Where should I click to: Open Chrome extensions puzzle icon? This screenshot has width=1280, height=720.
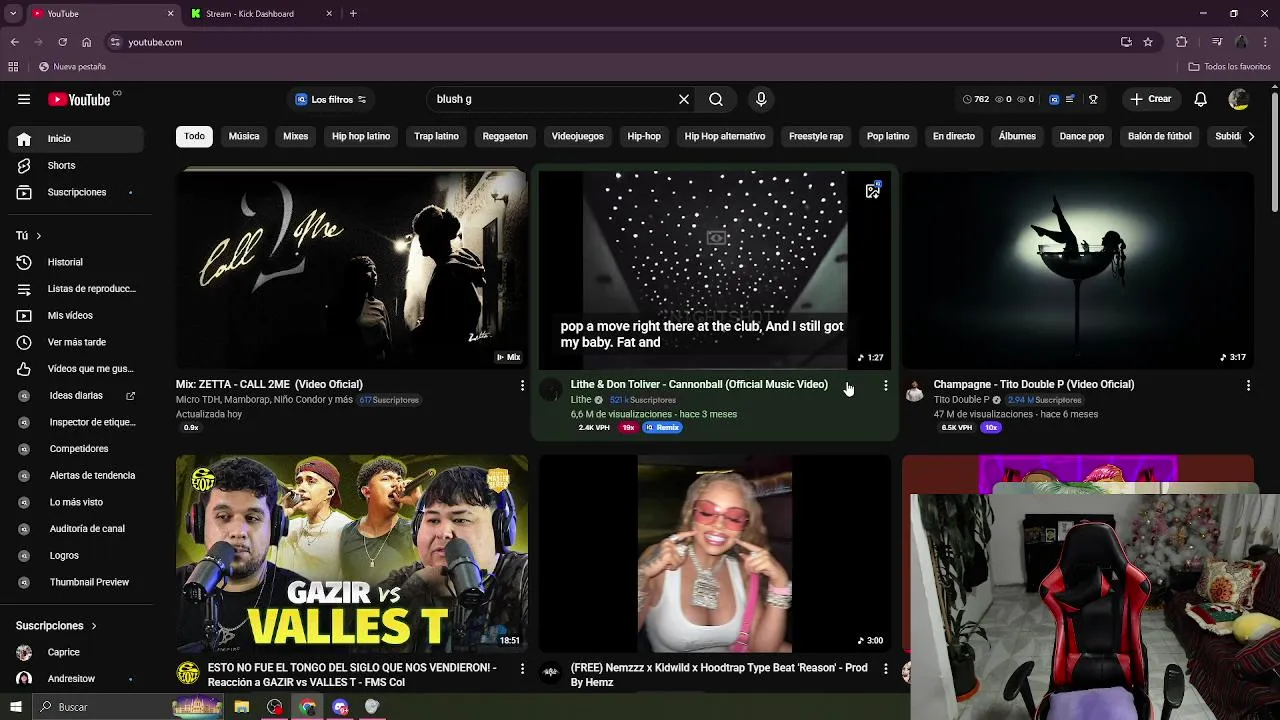(1182, 42)
